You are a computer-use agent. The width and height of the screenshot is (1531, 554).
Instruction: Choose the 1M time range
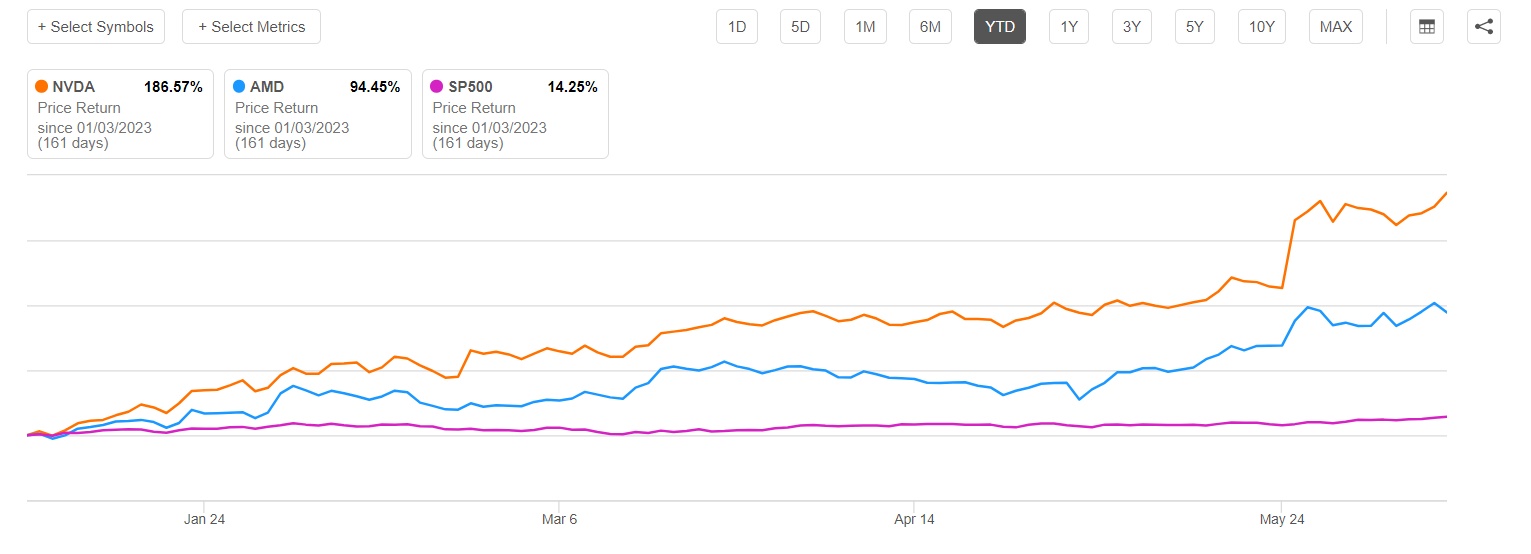coord(865,27)
